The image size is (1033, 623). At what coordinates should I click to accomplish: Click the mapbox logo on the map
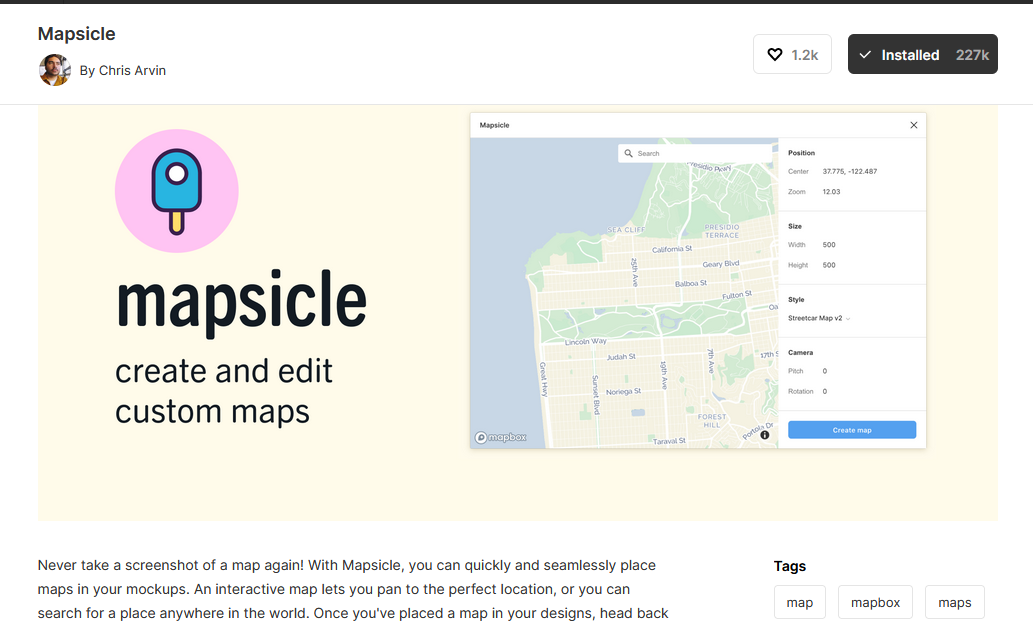pyautogui.click(x=501, y=437)
